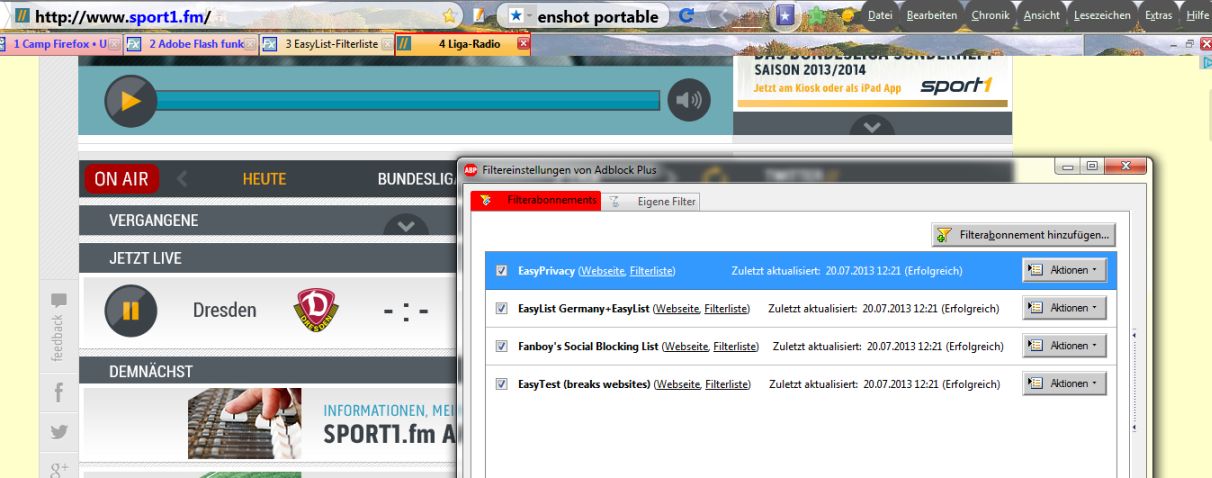Open Aktionen dropdown for EasyTest
The image size is (1212, 478).
(x=1064, y=383)
